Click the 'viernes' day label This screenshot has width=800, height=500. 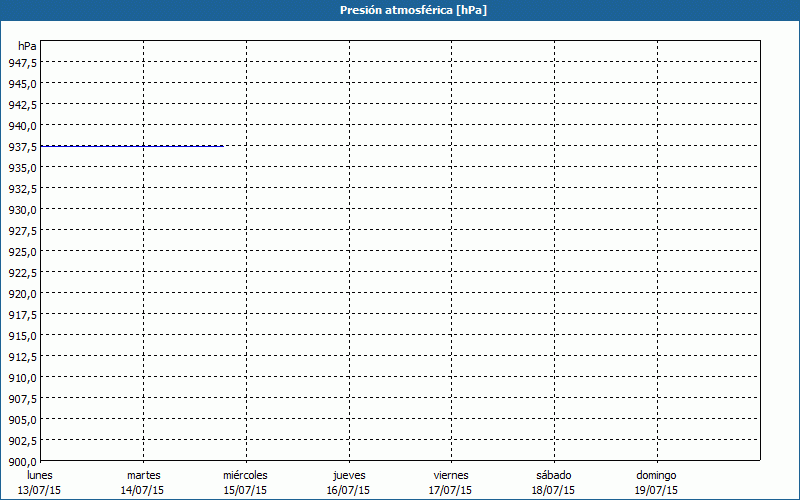(451, 475)
